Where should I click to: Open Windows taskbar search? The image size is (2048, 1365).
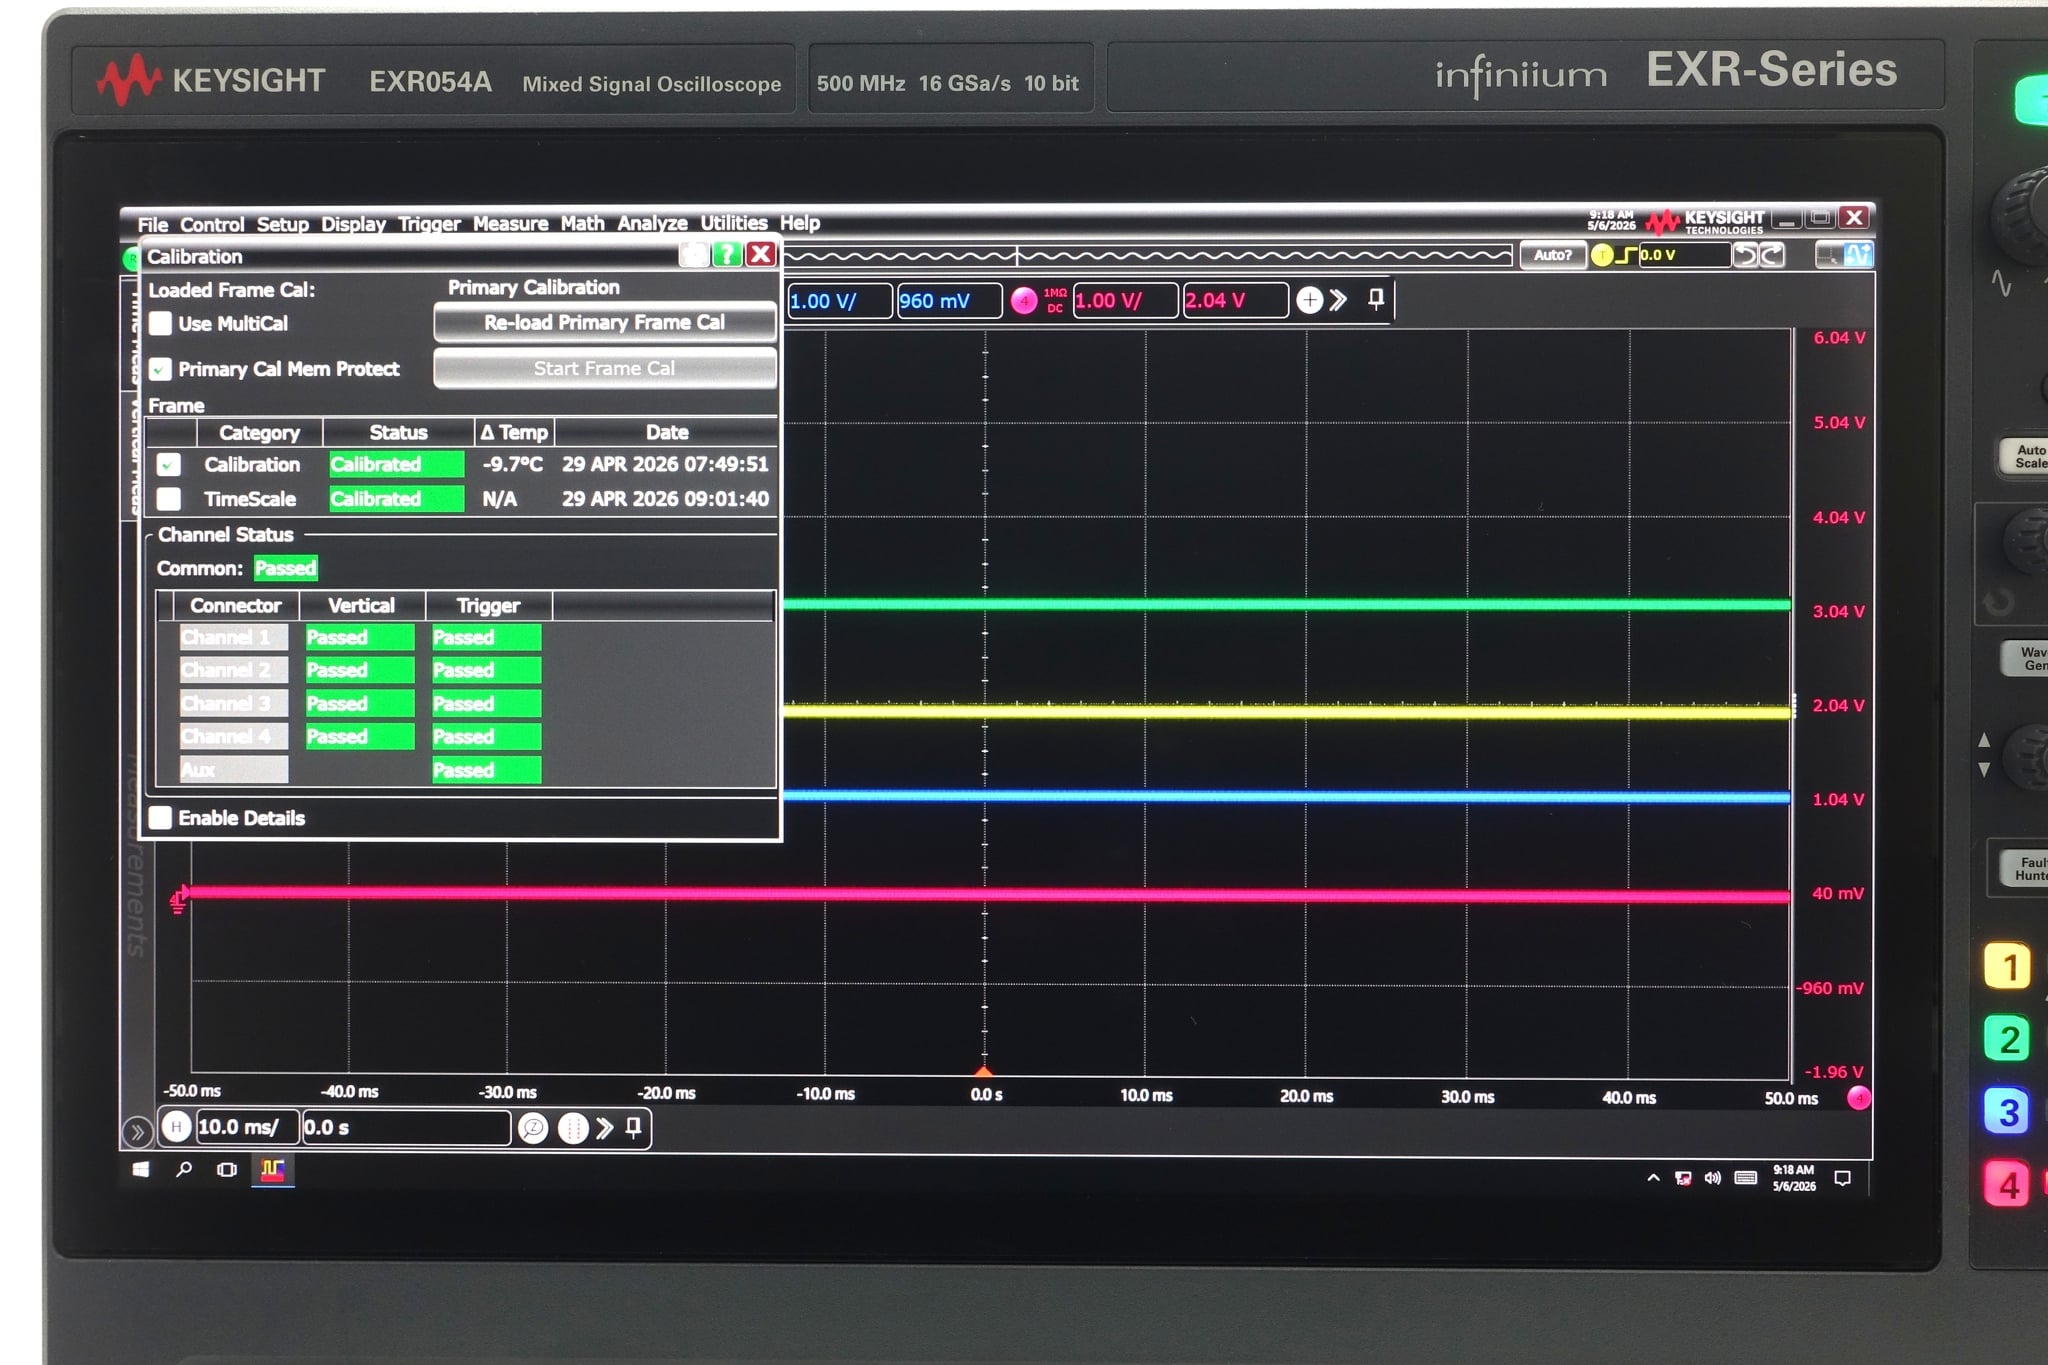pos(184,1169)
